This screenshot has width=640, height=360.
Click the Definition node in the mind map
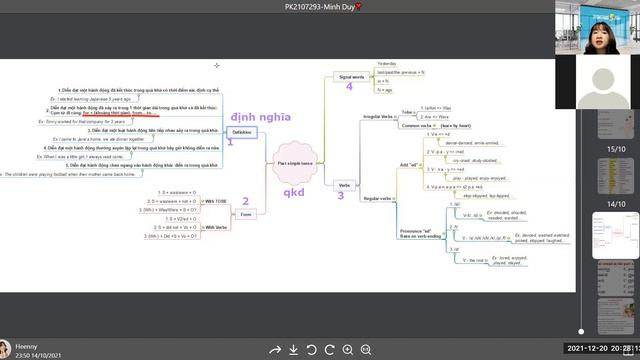point(242,132)
